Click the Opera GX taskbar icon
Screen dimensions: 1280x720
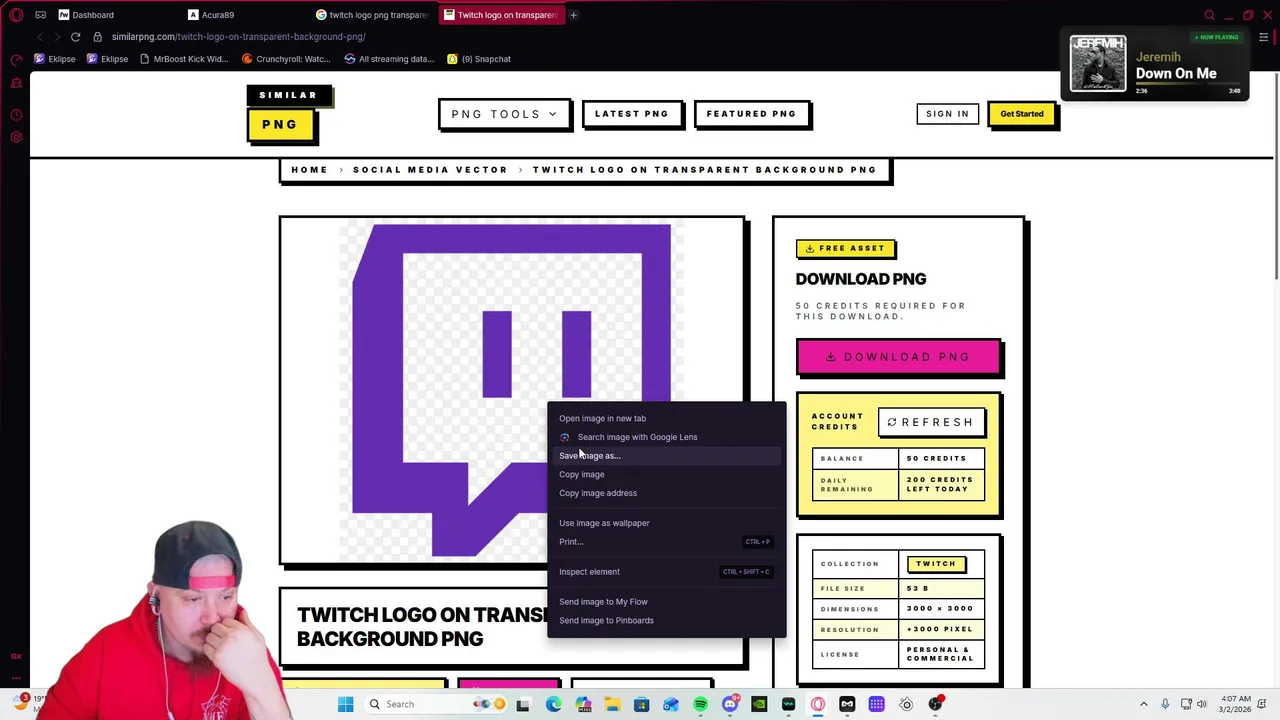[818, 704]
